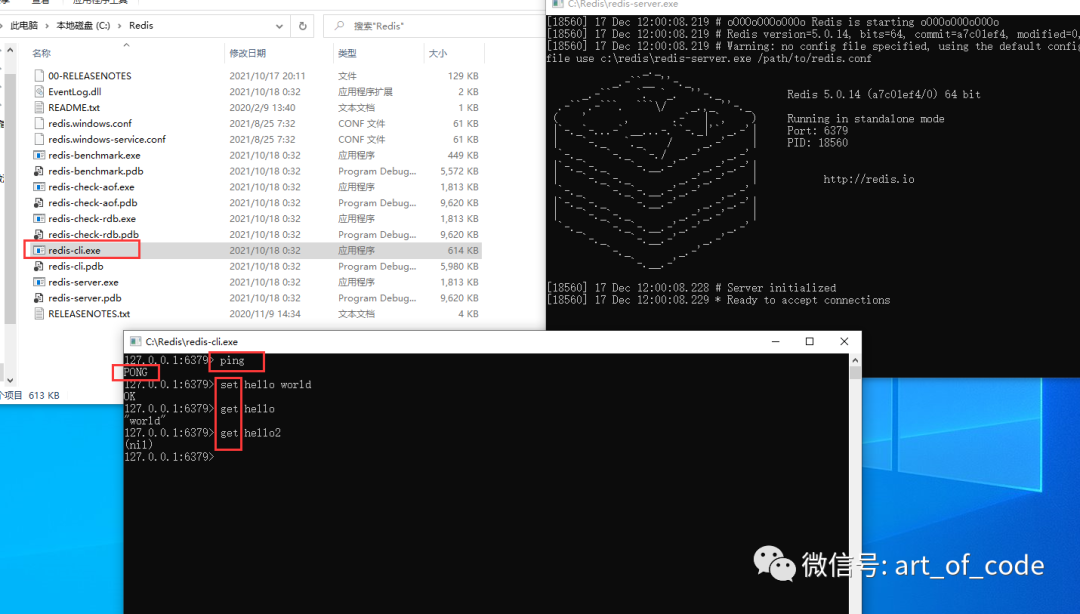
Task: Select the EventLog.dll file name
Action: point(75,92)
